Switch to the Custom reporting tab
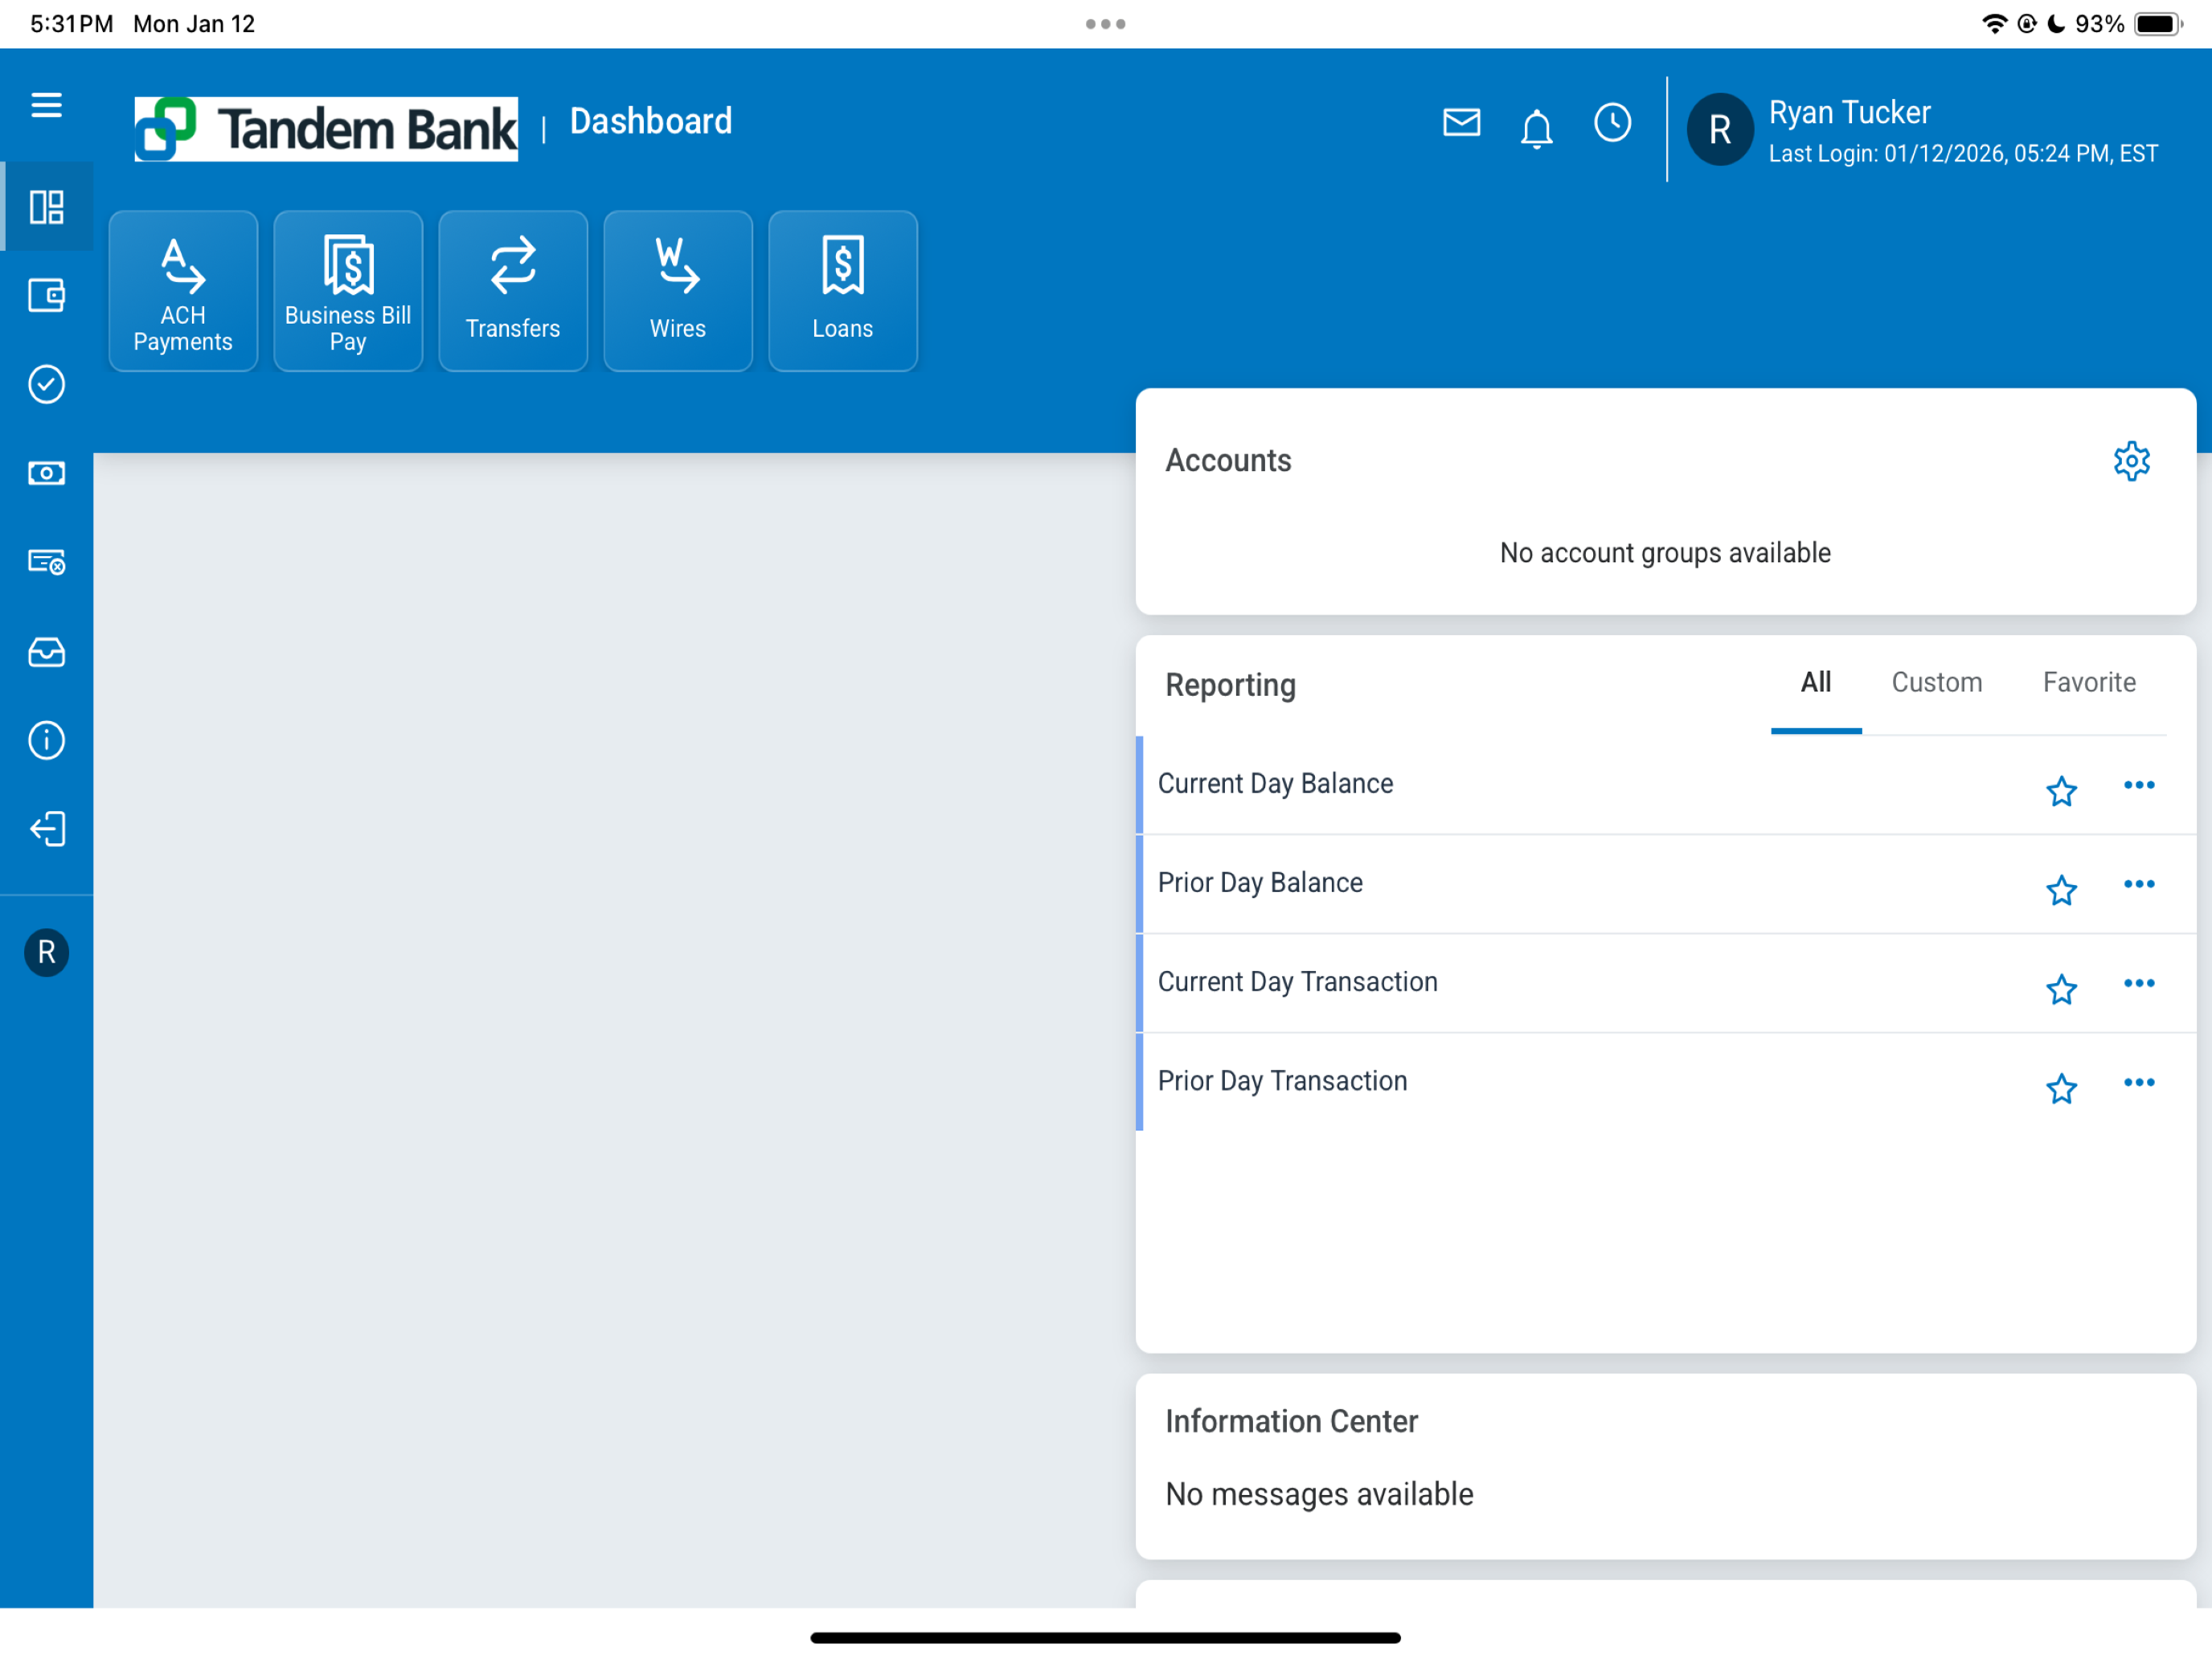 pyautogui.click(x=1936, y=684)
